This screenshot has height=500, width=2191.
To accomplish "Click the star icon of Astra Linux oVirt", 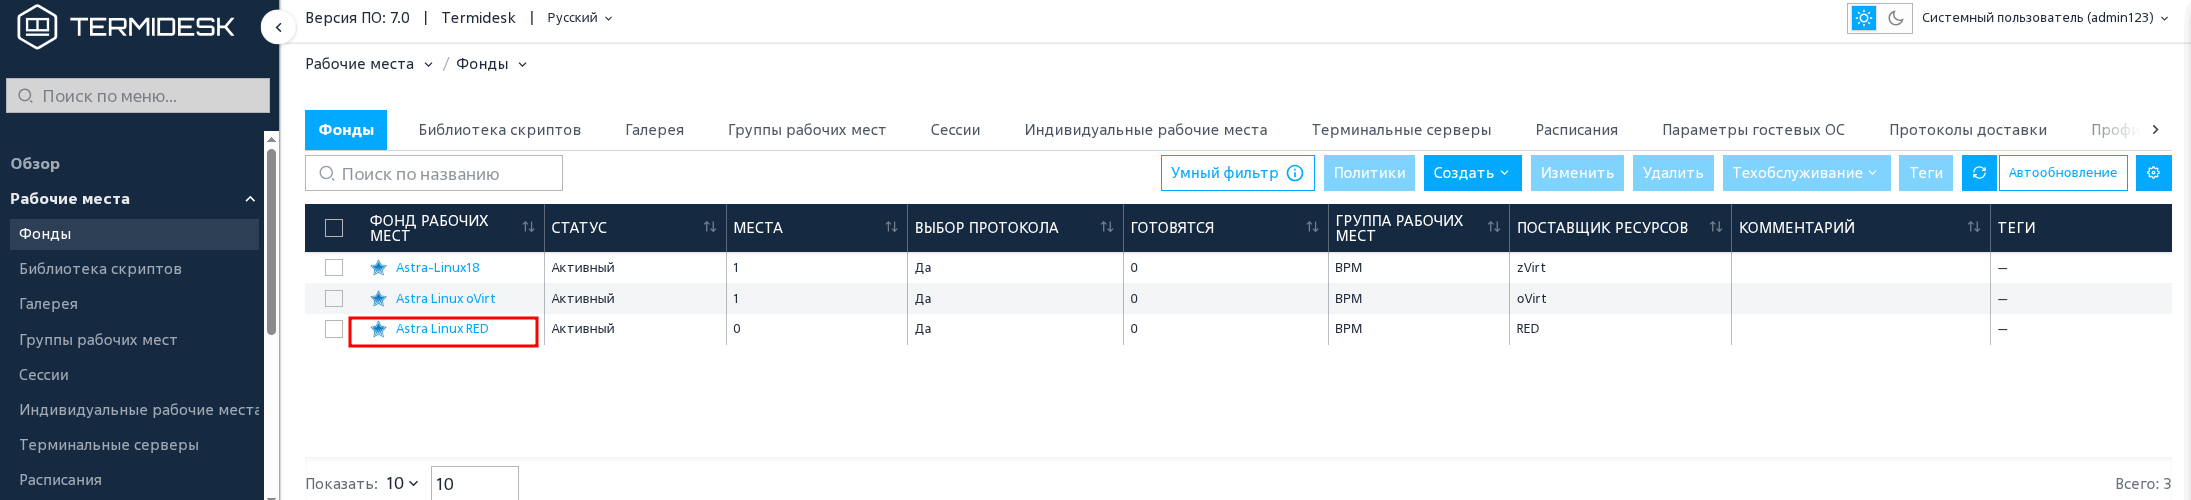I will click(x=378, y=298).
